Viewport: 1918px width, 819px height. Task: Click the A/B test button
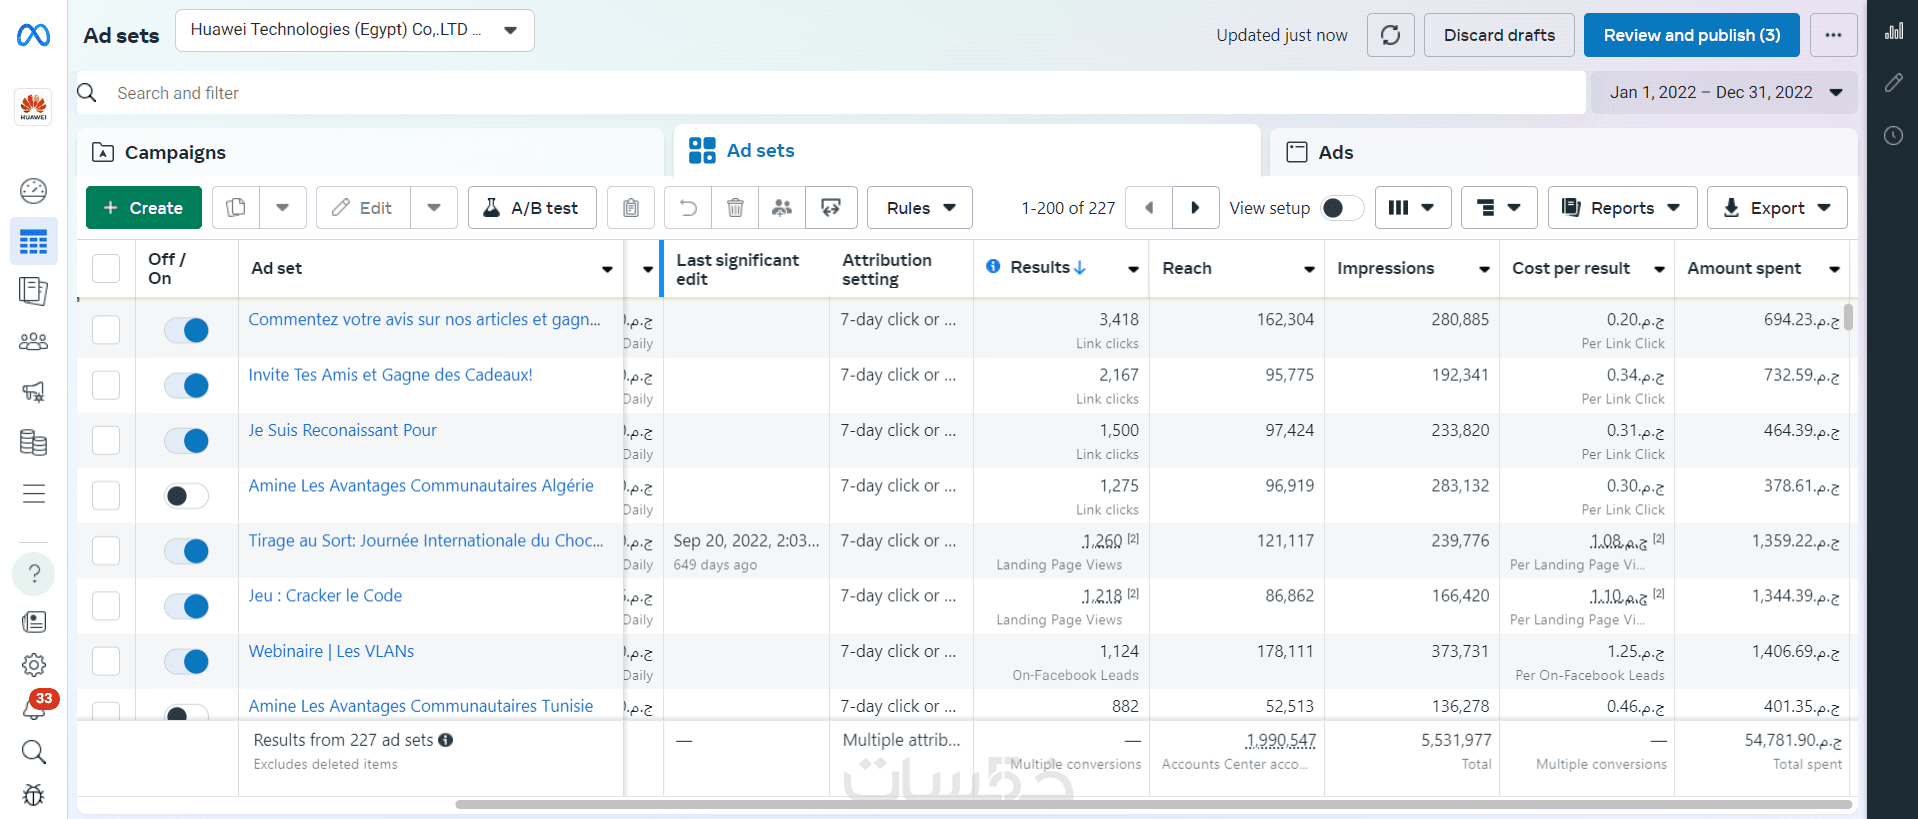click(x=532, y=208)
